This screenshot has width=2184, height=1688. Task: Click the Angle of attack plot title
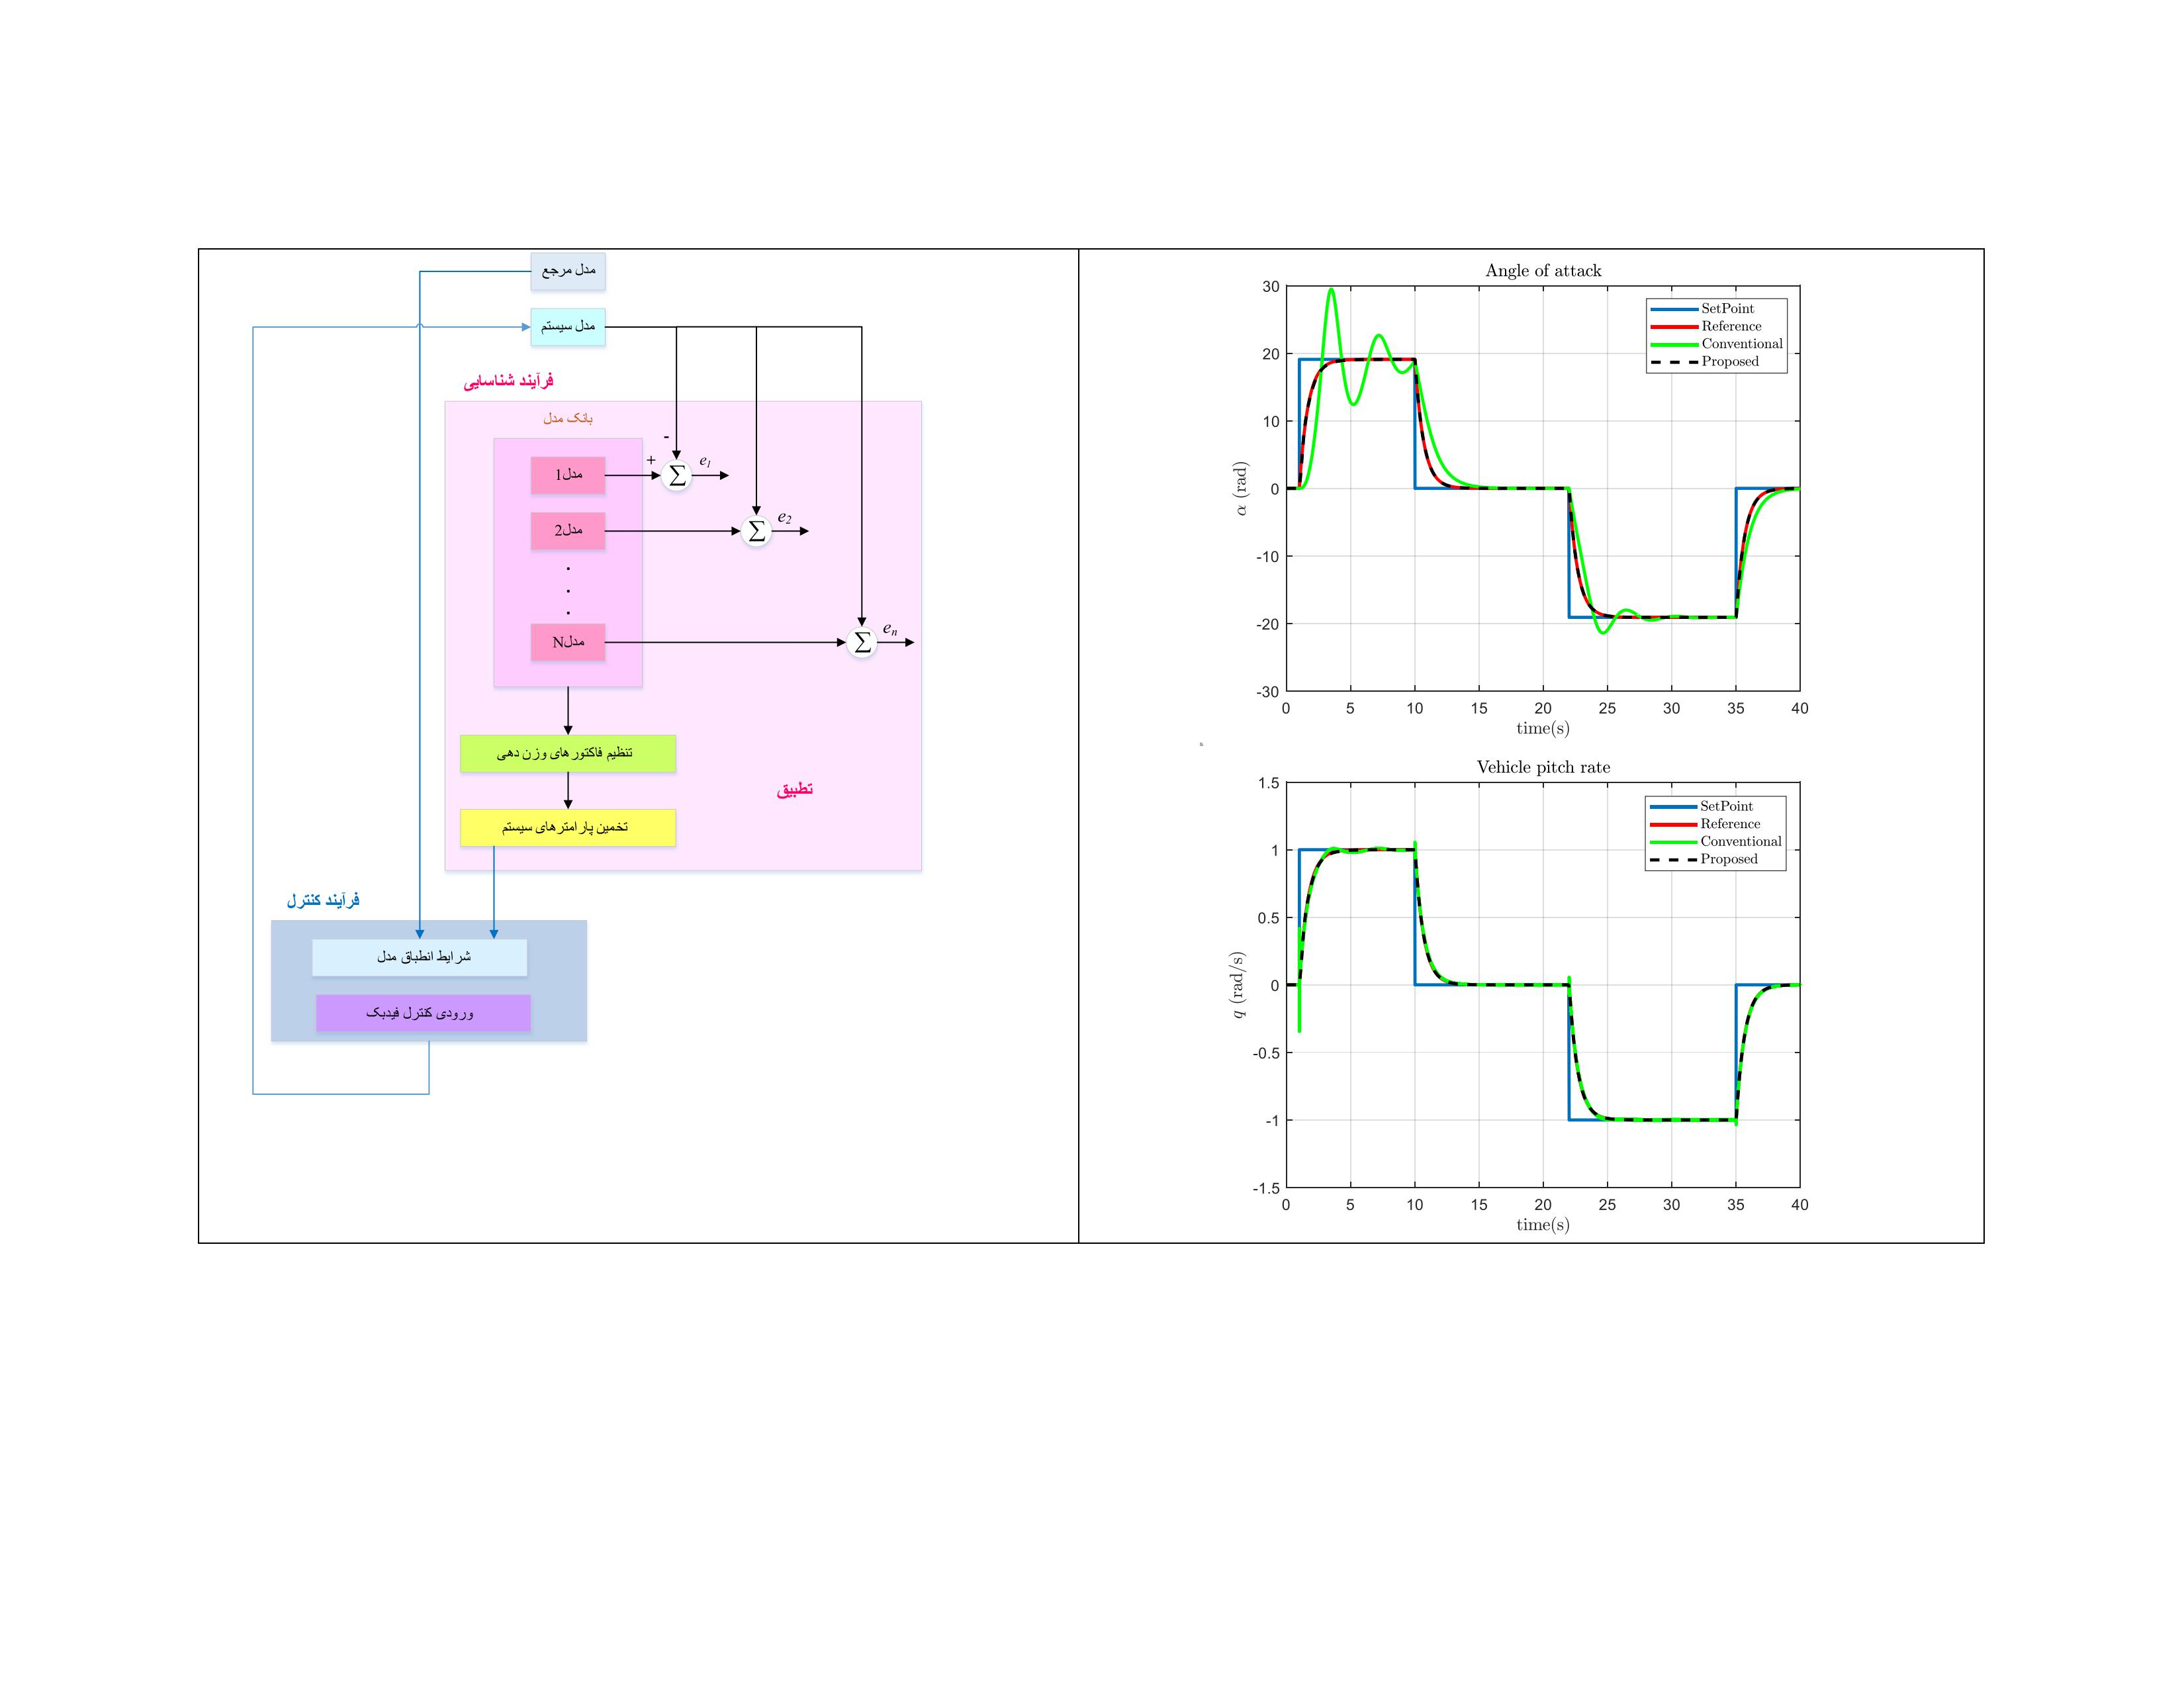[x=1543, y=271]
